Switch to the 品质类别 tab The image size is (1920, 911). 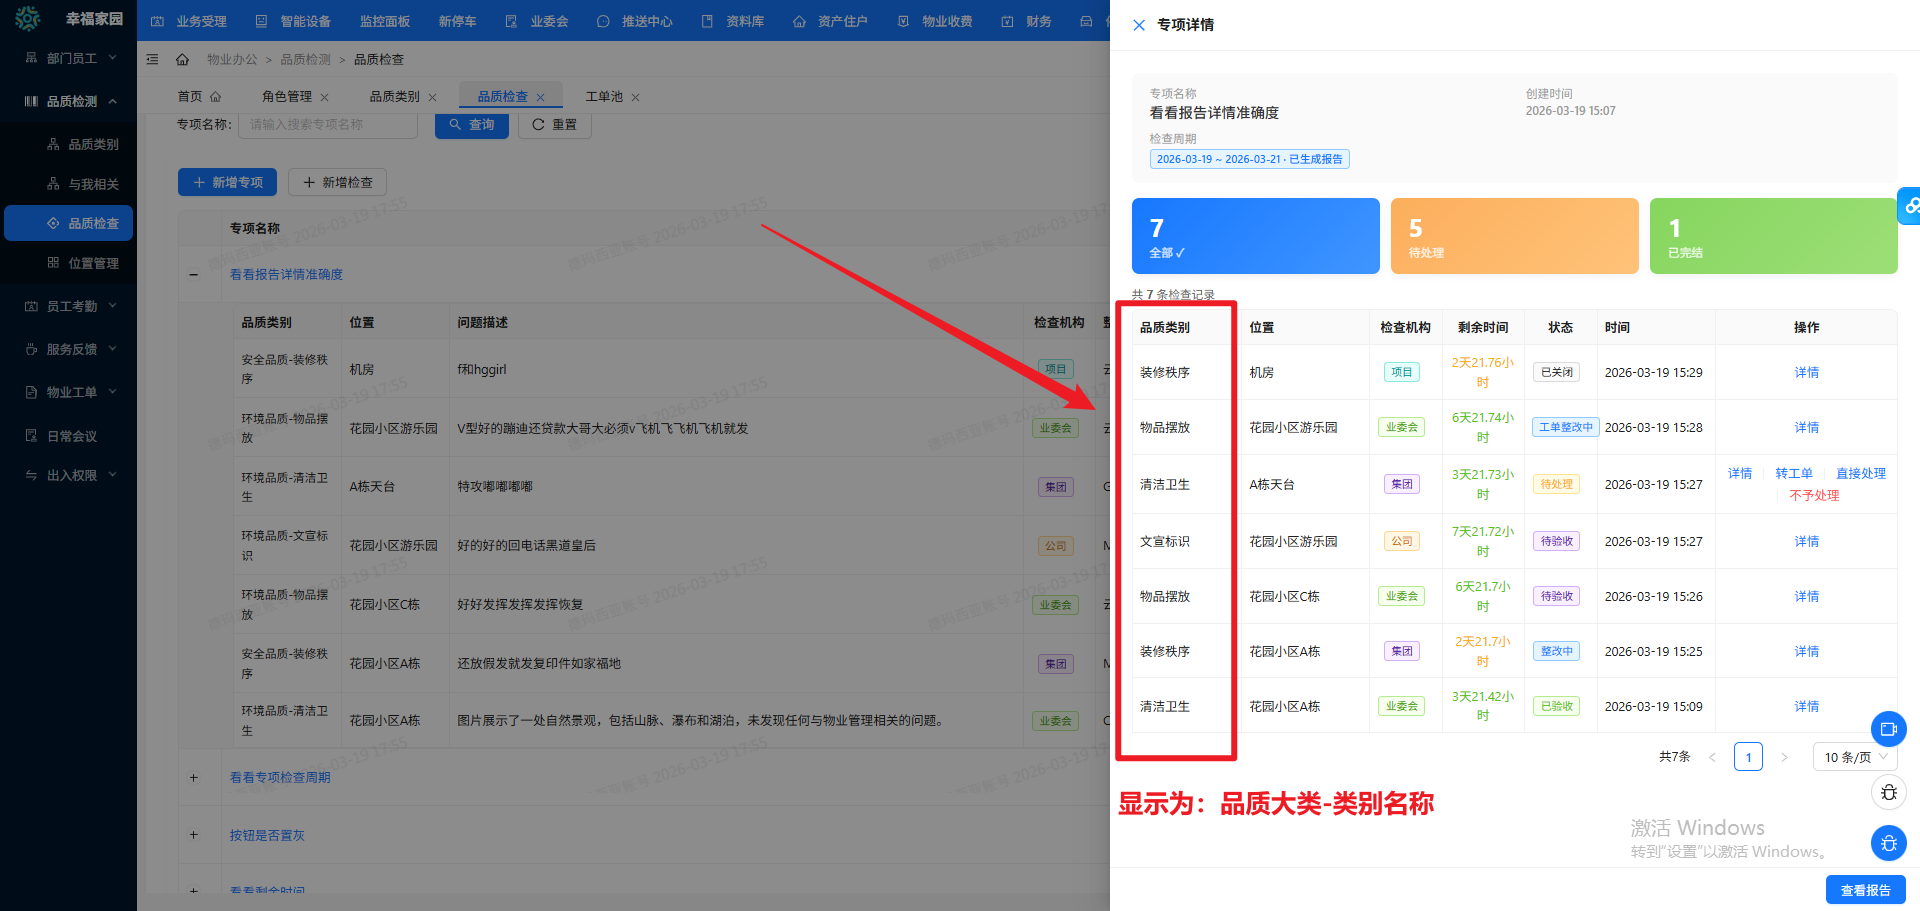point(394,97)
